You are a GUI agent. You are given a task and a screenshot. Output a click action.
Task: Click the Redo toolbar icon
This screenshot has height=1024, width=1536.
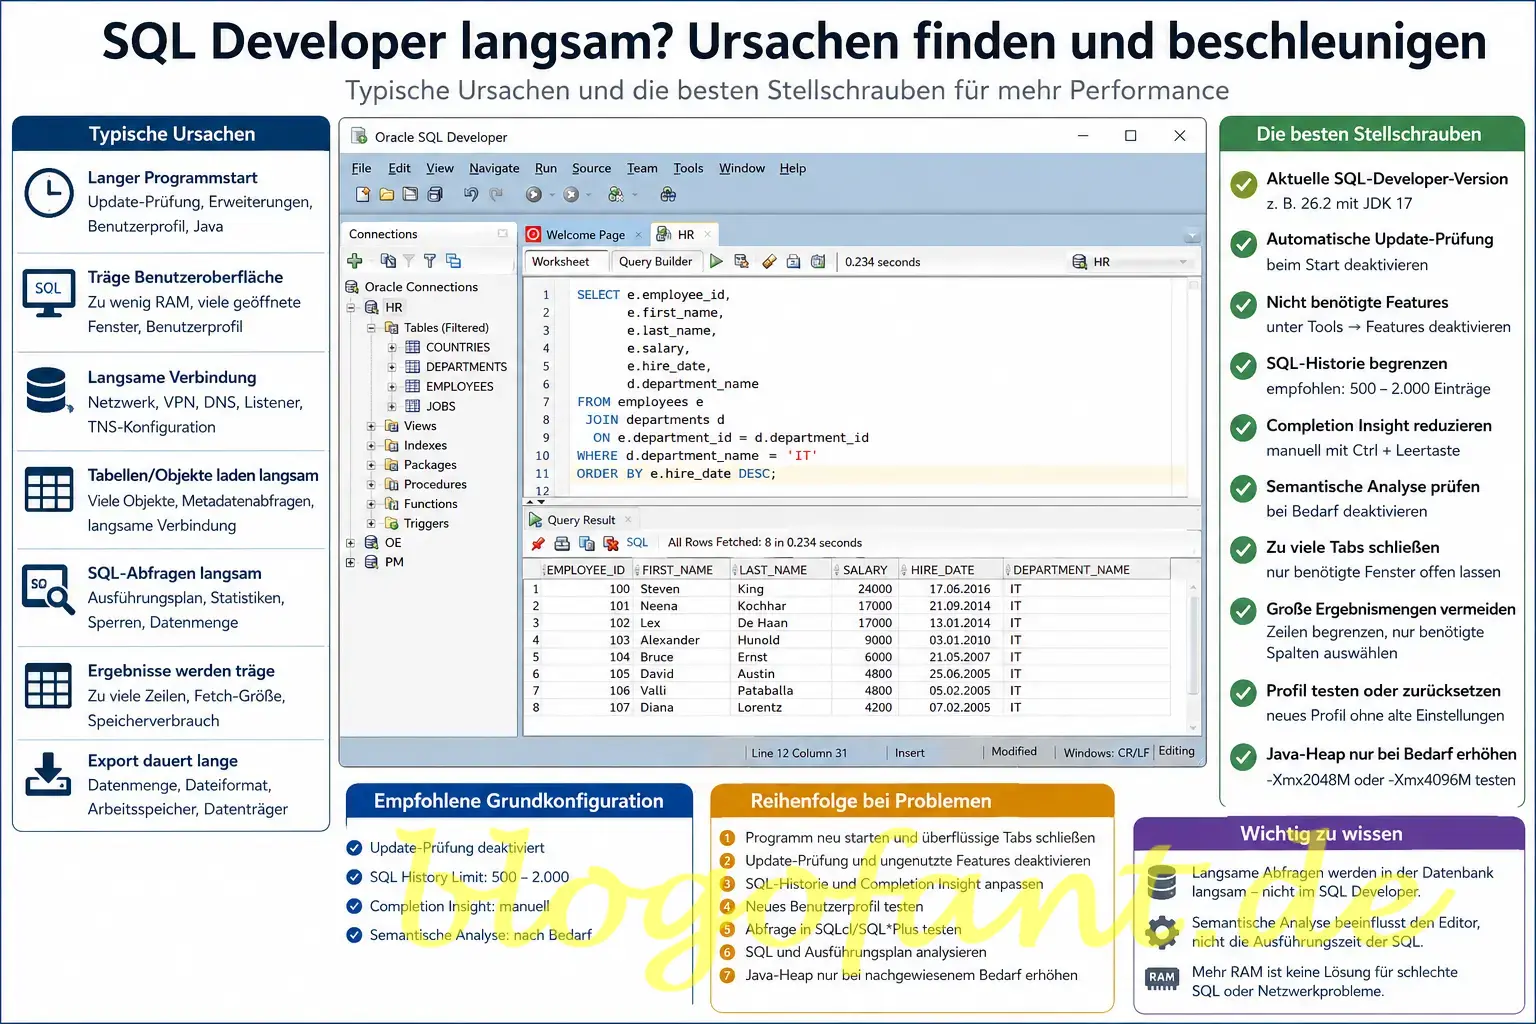coord(496,195)
